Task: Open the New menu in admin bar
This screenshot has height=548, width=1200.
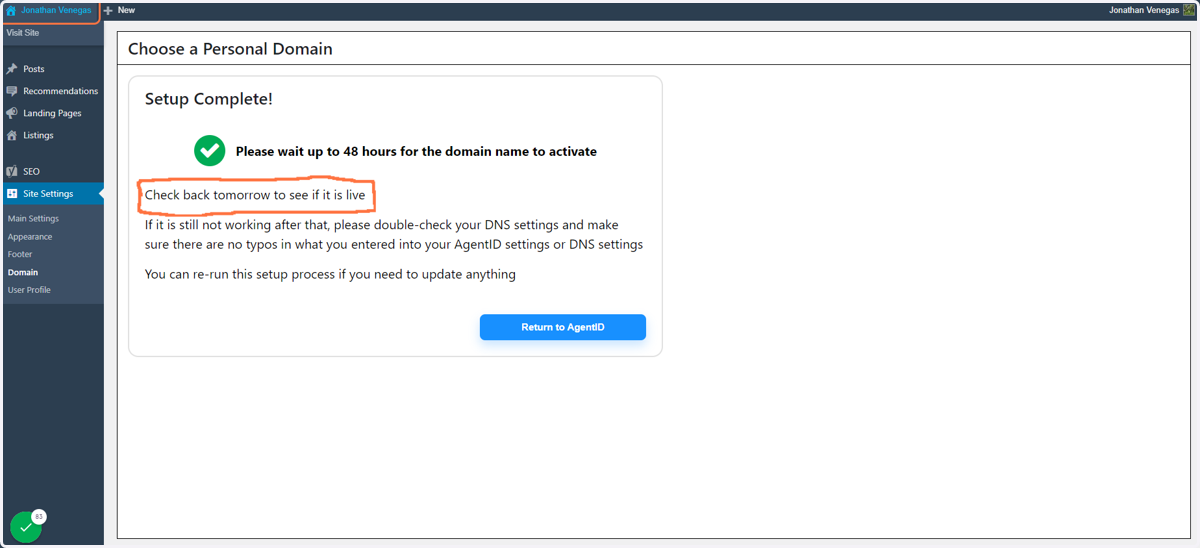Action: coord(126,10)
